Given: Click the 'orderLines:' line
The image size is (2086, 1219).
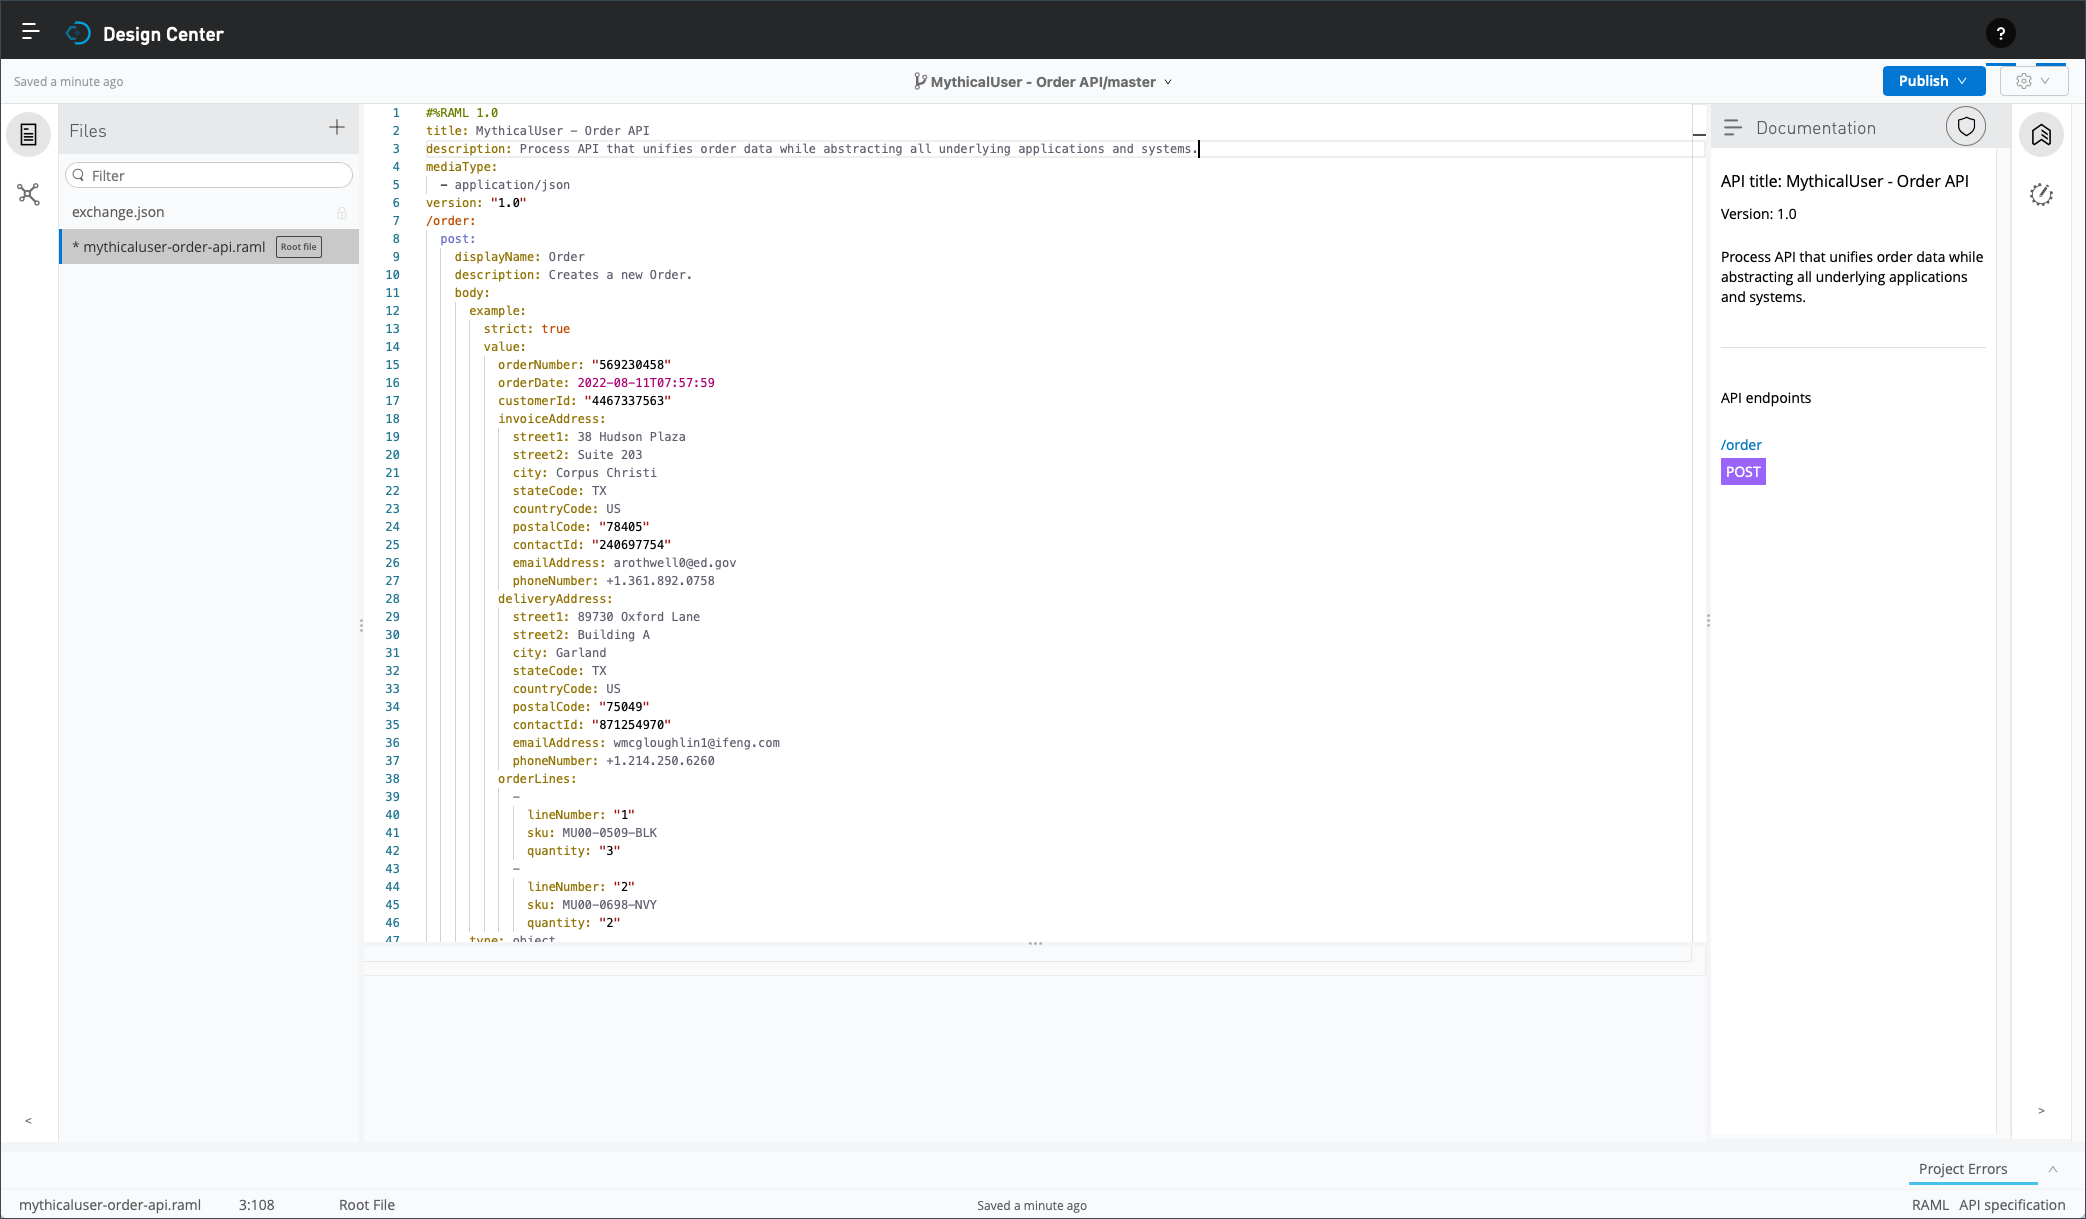Looking at the screenshot, I should 537,779.
